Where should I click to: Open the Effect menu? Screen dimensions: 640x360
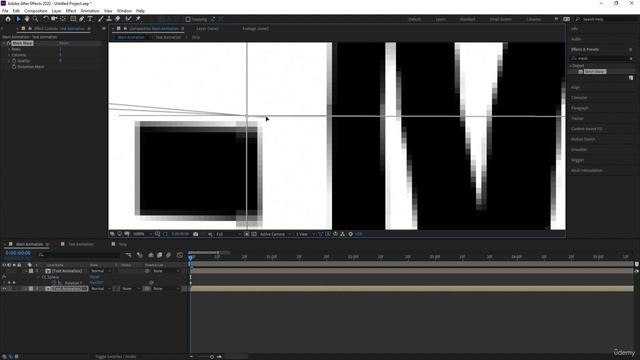tap(71, 11)
